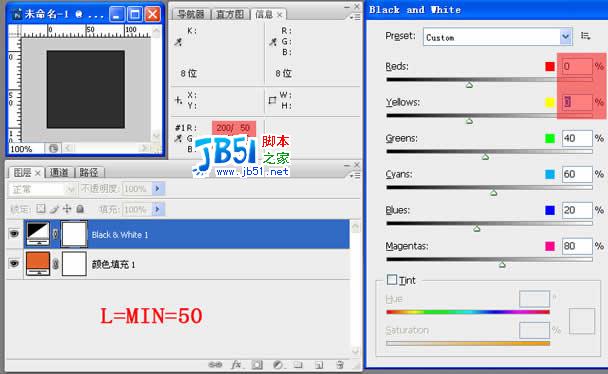Image resolution: width=608 pixels, height=374 pixels.
Task: Enable the Tint checkbox
Action: coord(392,279)
